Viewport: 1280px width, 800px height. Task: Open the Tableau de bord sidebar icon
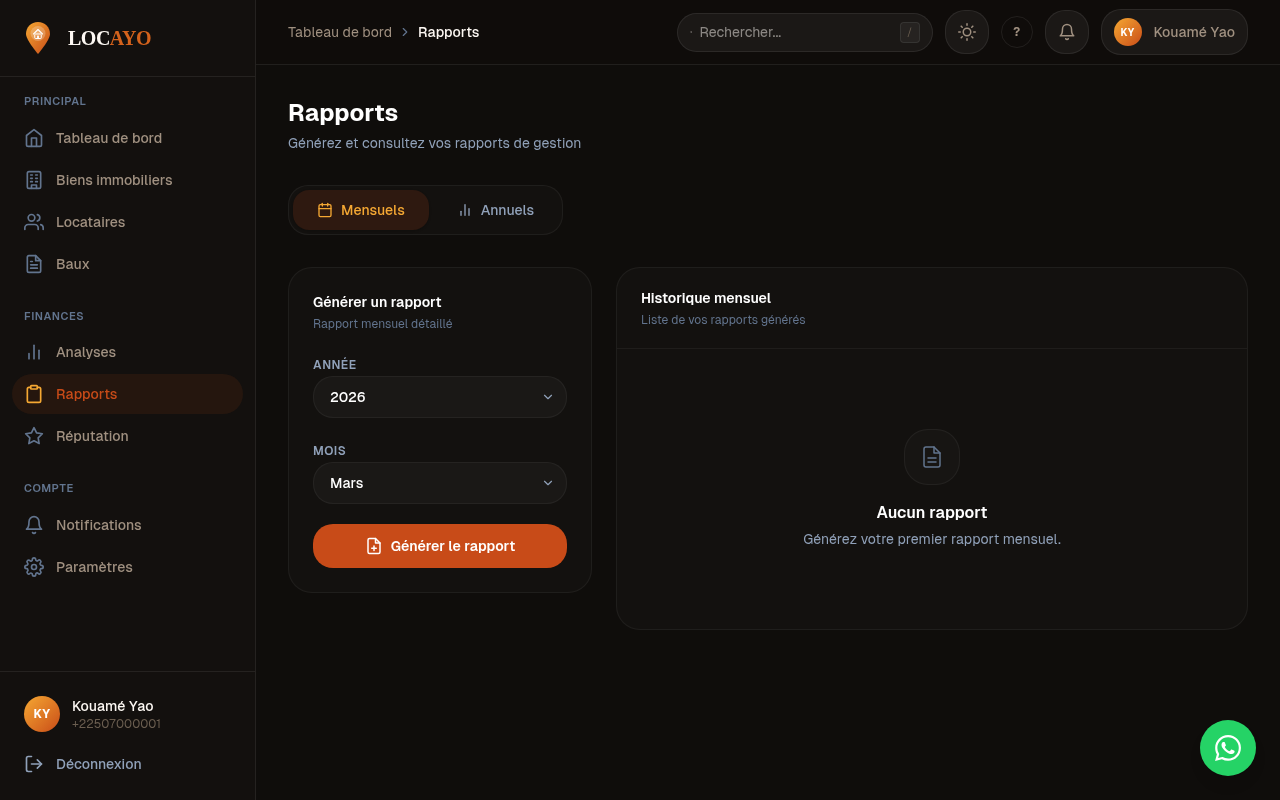[33, 137]
